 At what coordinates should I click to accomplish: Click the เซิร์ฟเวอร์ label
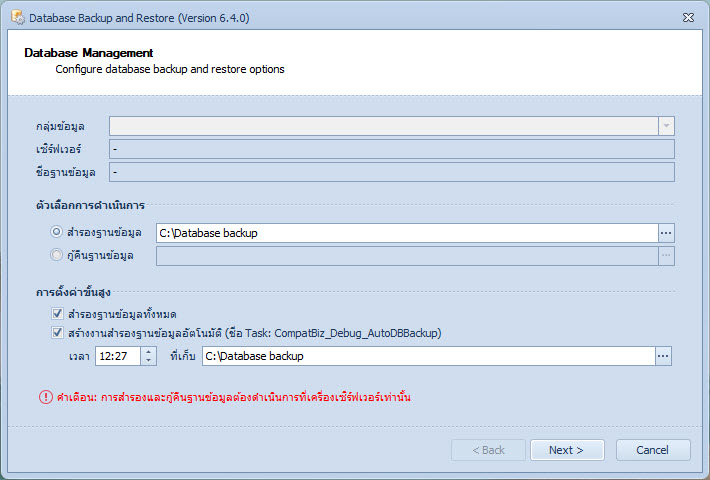pos(59,149)
